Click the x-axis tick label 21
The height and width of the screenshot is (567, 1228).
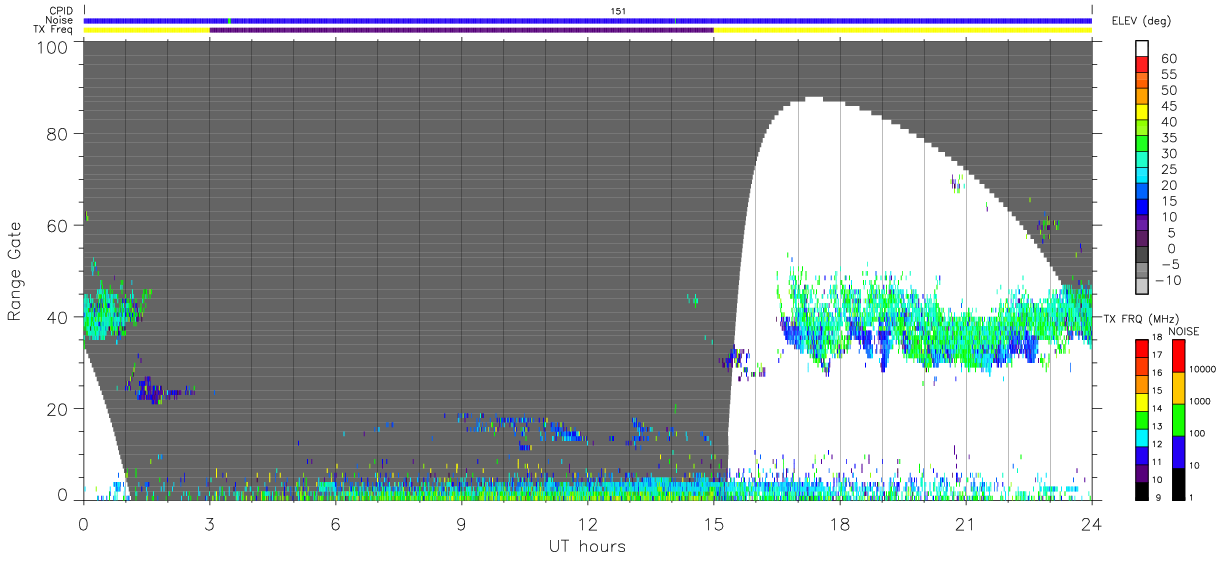[965, 522]
